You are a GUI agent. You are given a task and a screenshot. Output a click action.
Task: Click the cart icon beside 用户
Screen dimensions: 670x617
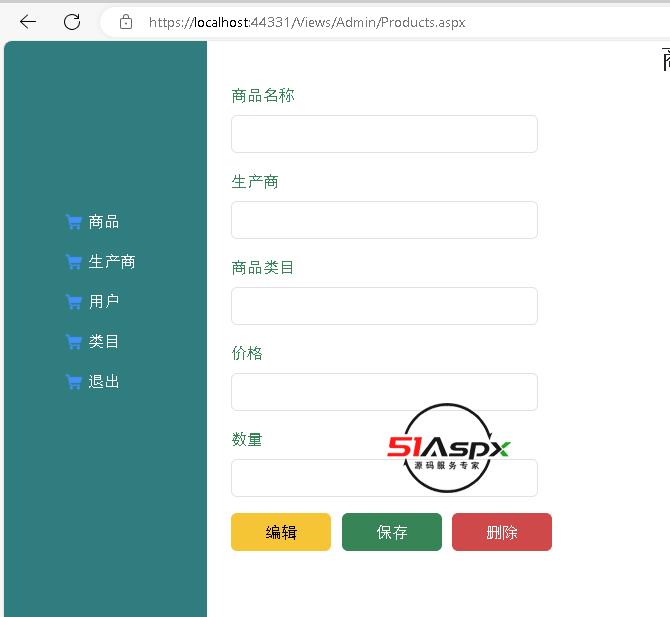point(74,302)
